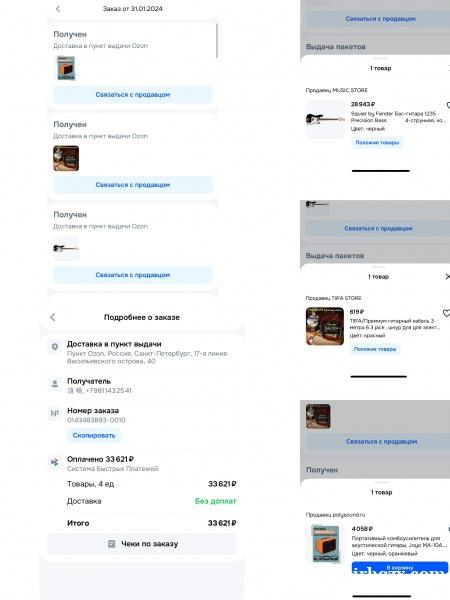Image resolution: width=450 pixels, height=600 pixels.
Task: Tap the recipient person icon
Action: point(55,383)
